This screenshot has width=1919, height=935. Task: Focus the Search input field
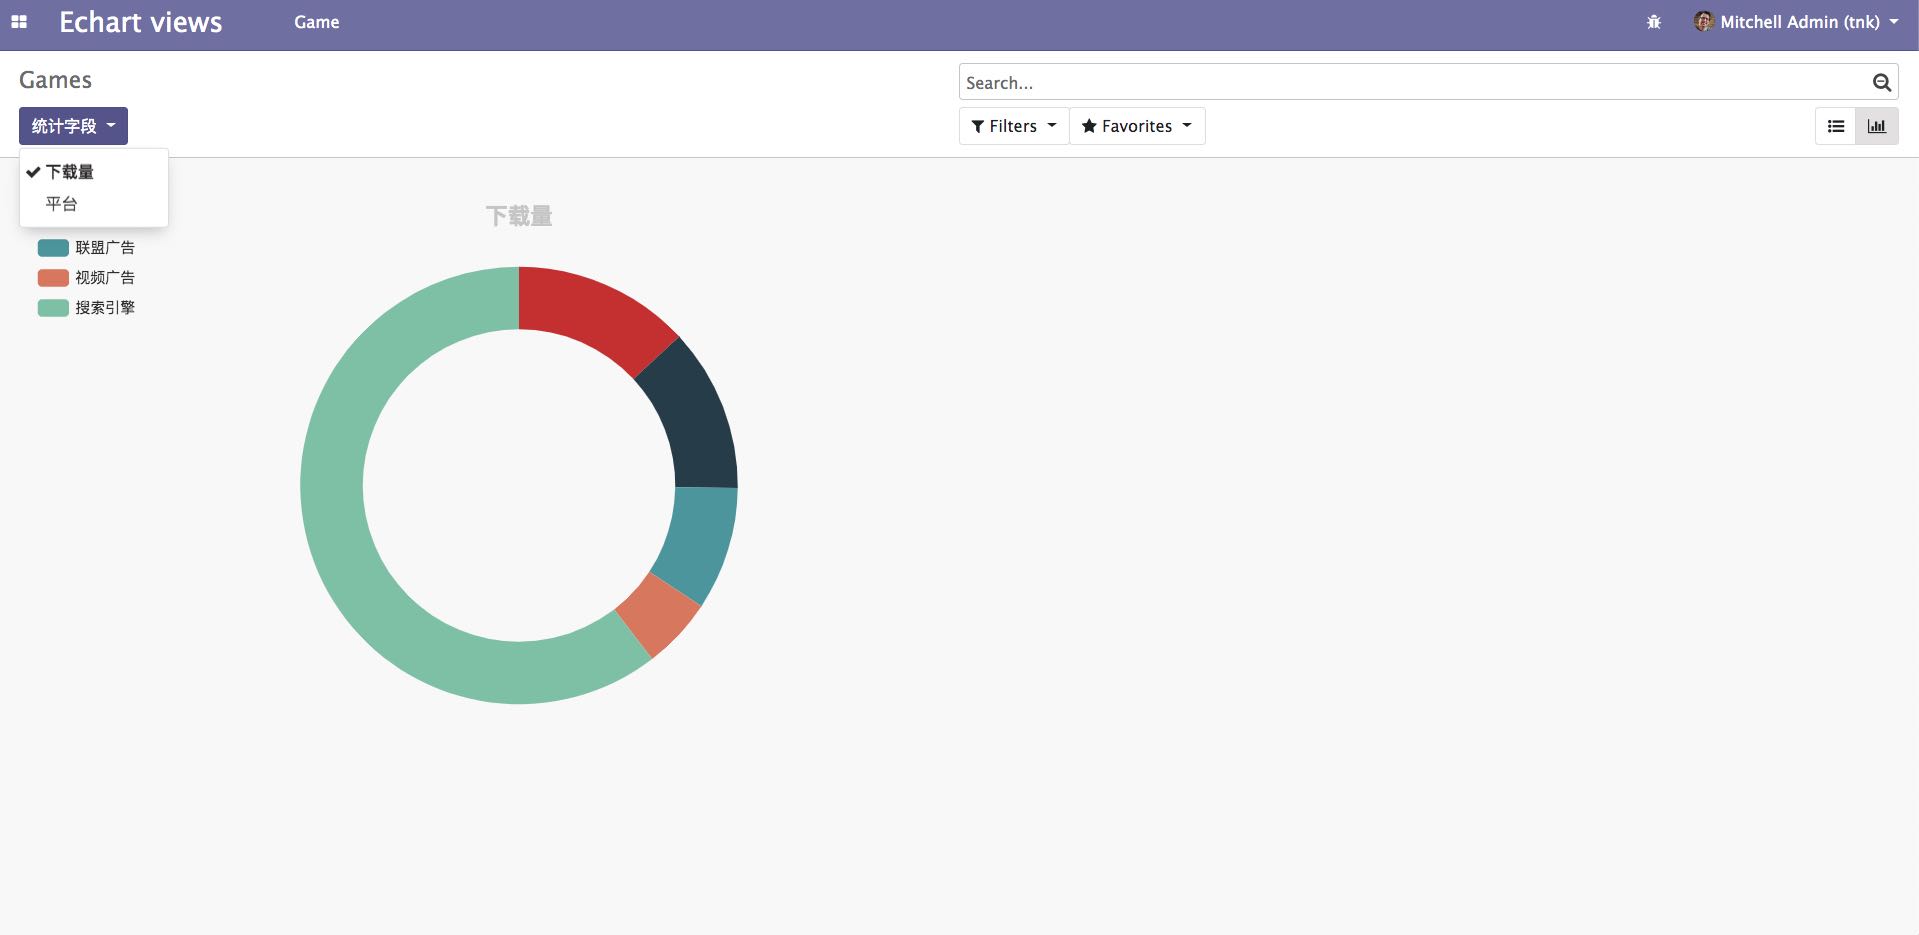pyautogui.click(x=1410, y=83)
